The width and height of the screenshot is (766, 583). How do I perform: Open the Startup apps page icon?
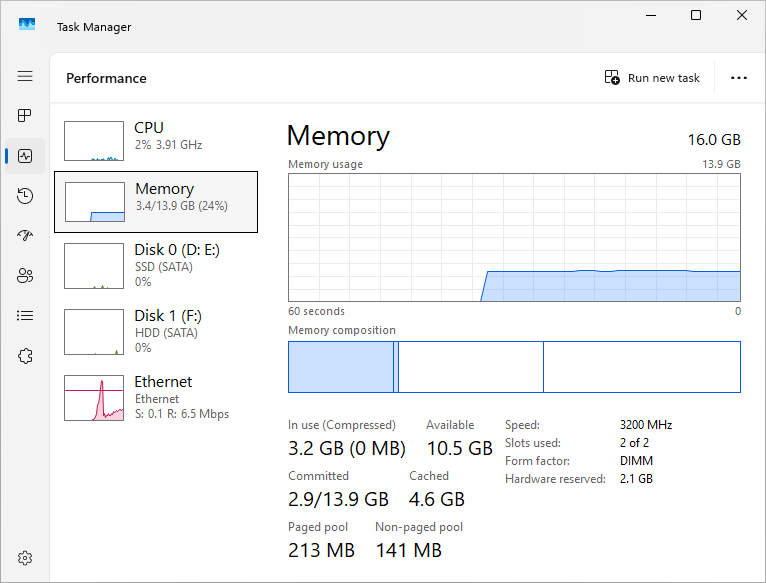(25, 236)
